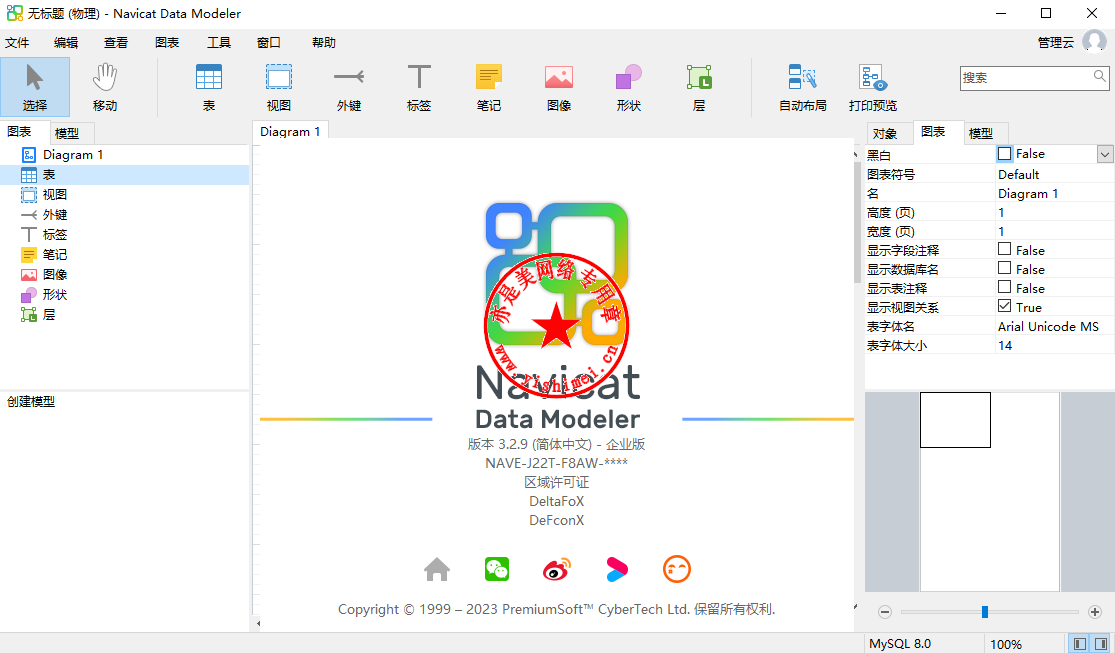Edit the 表字体大小 value 14

tap(1005, 346)
